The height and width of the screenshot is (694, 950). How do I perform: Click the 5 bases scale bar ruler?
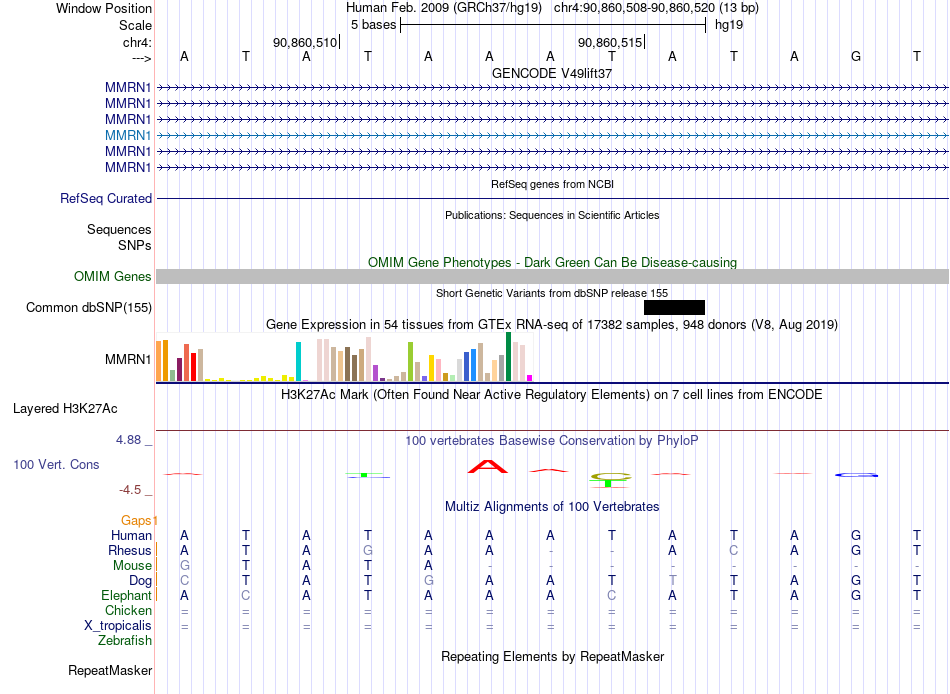coord(553,25)
